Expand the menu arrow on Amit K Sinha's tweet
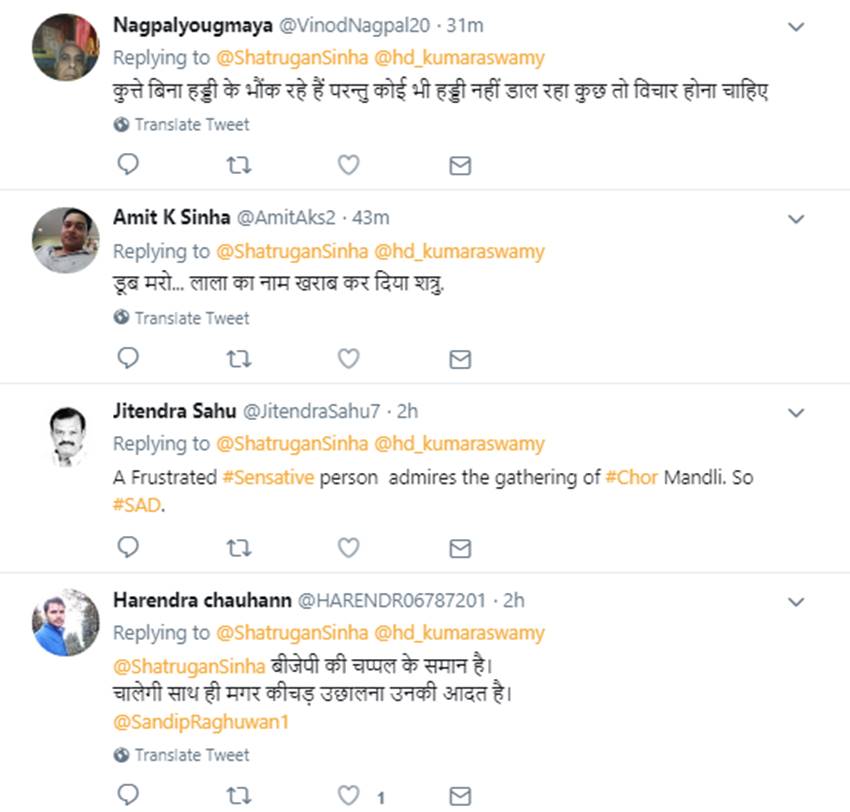Screen dimensions: 850x812 click(x=796, y=218)
